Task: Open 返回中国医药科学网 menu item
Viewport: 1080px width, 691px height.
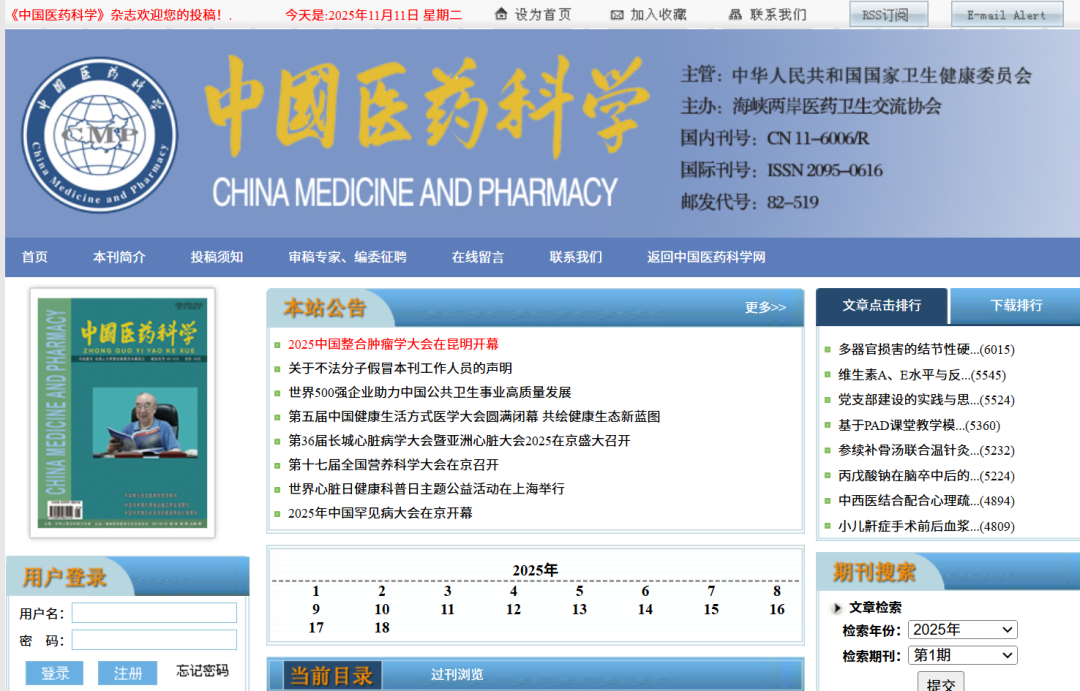Action: coord(706,257)
